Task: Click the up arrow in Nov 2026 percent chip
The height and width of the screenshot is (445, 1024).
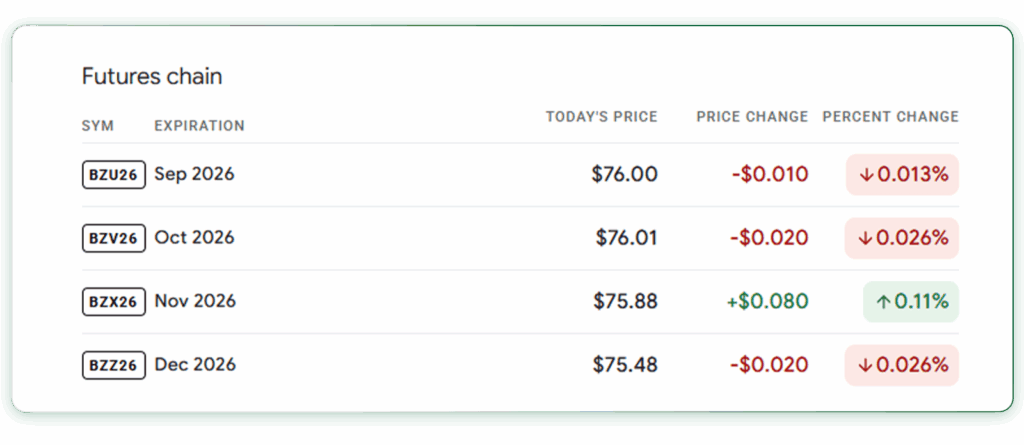Action: point(883,302)
